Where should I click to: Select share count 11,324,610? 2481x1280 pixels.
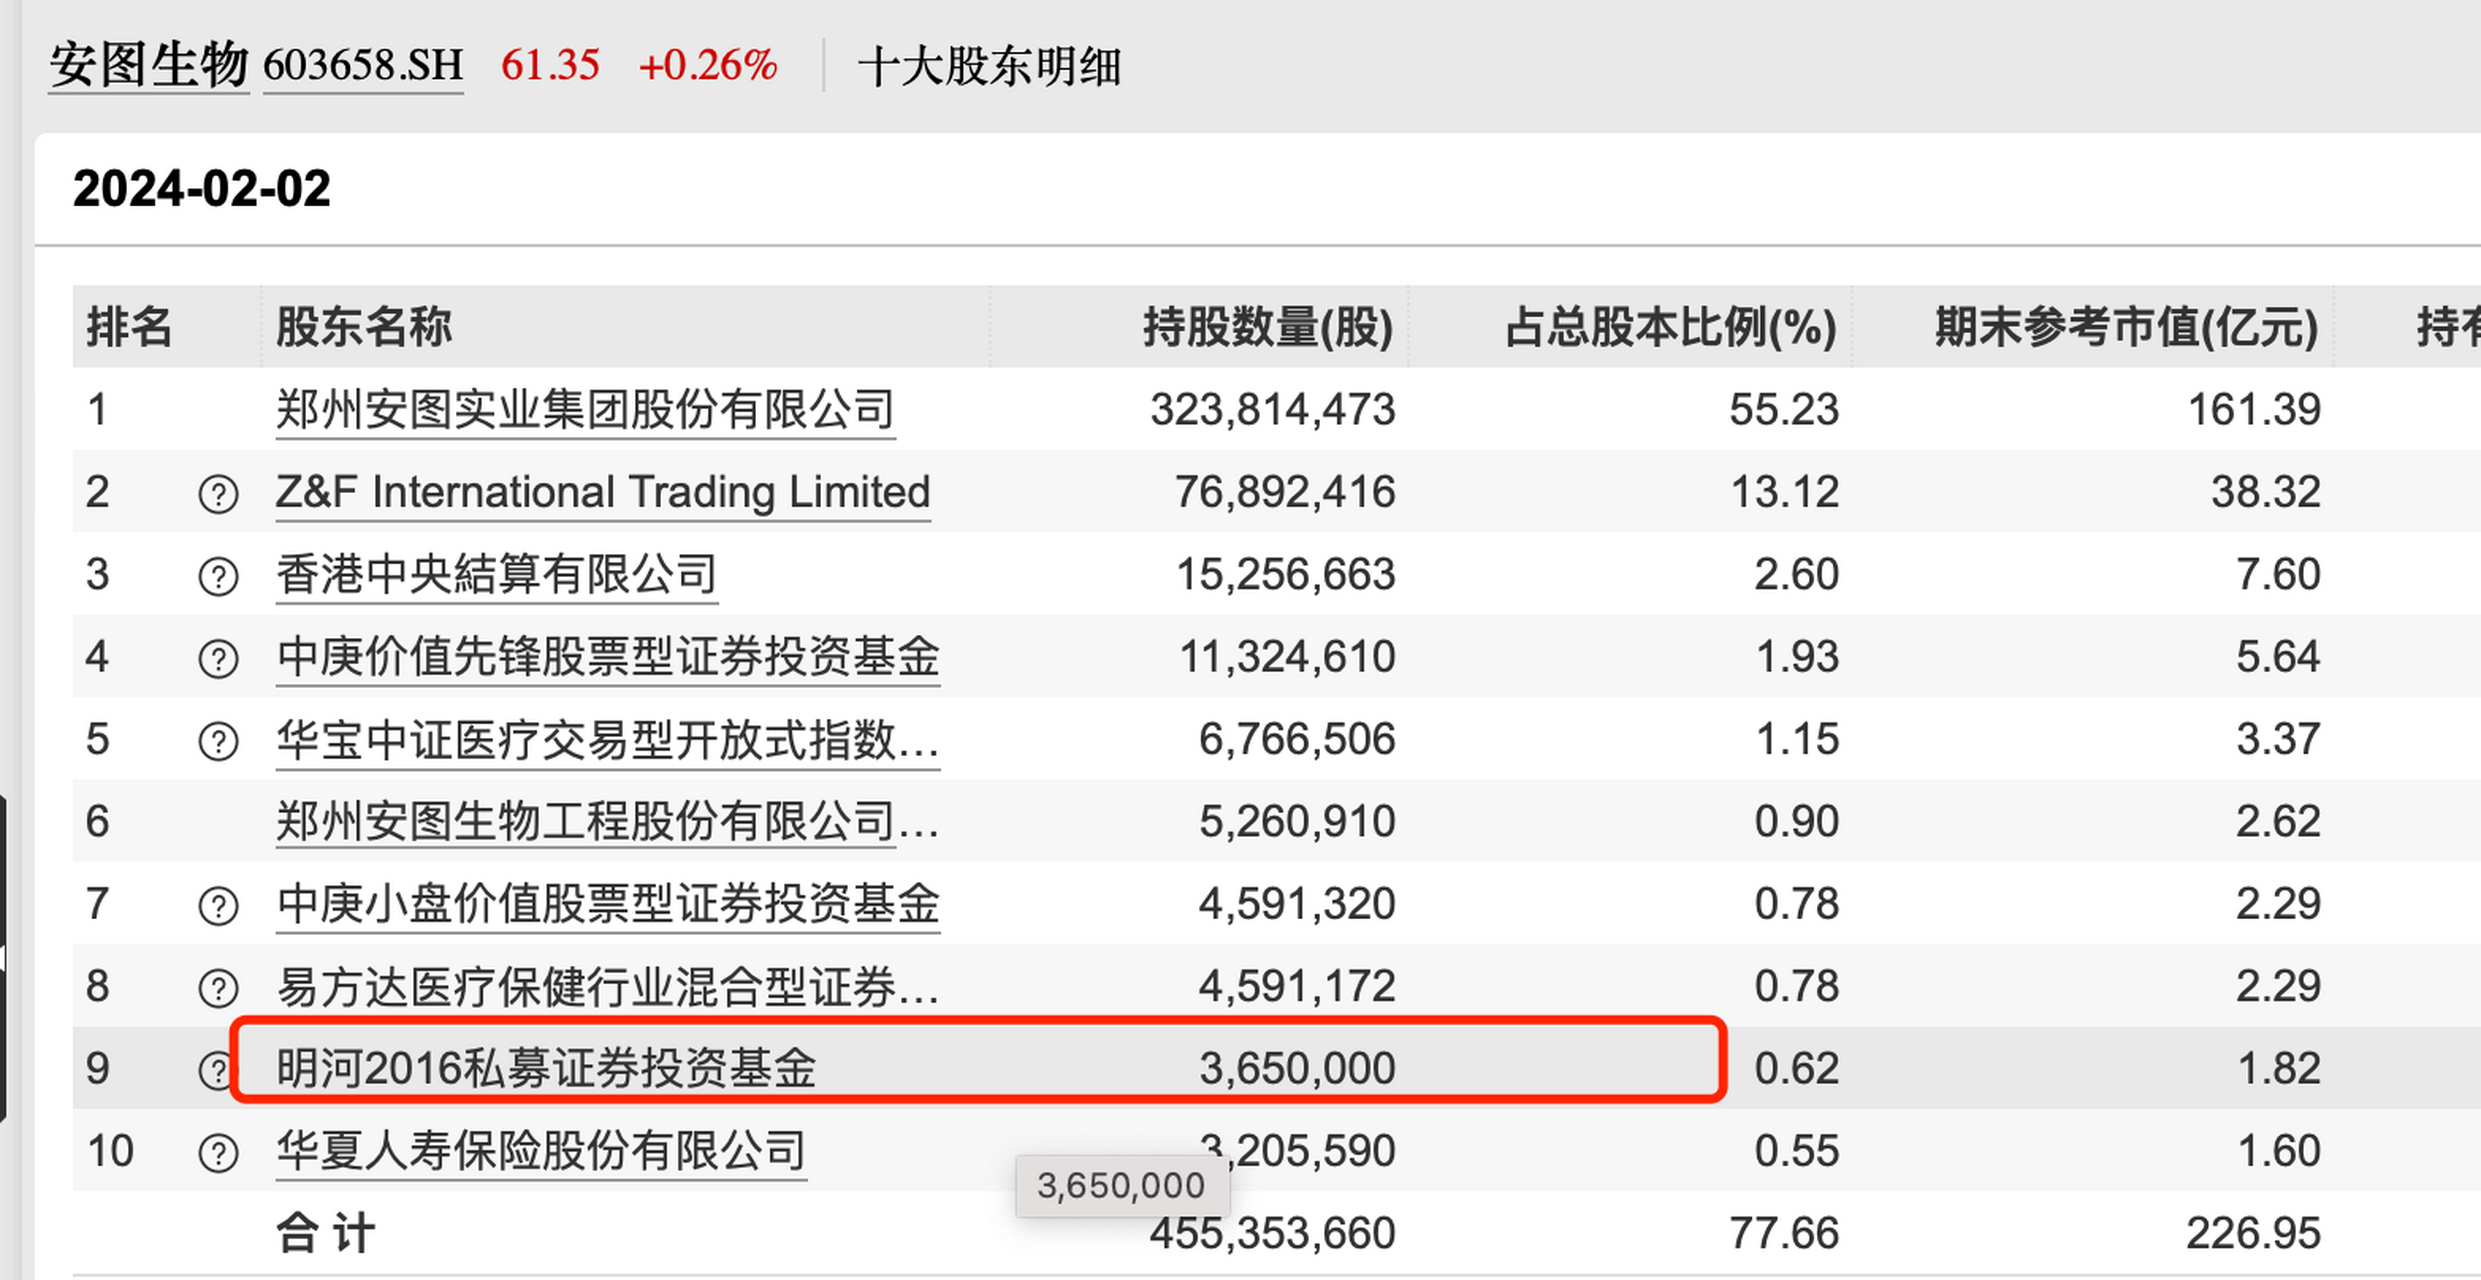pos(1287,657)
